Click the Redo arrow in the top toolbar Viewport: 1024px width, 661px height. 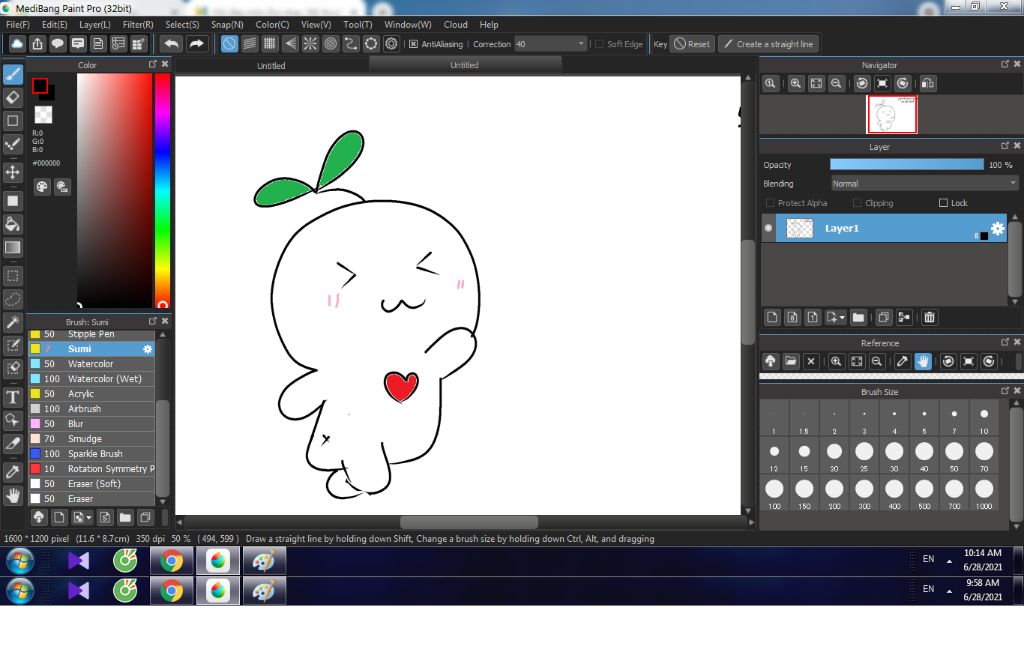pyautogui.click(x=196, y=44)
